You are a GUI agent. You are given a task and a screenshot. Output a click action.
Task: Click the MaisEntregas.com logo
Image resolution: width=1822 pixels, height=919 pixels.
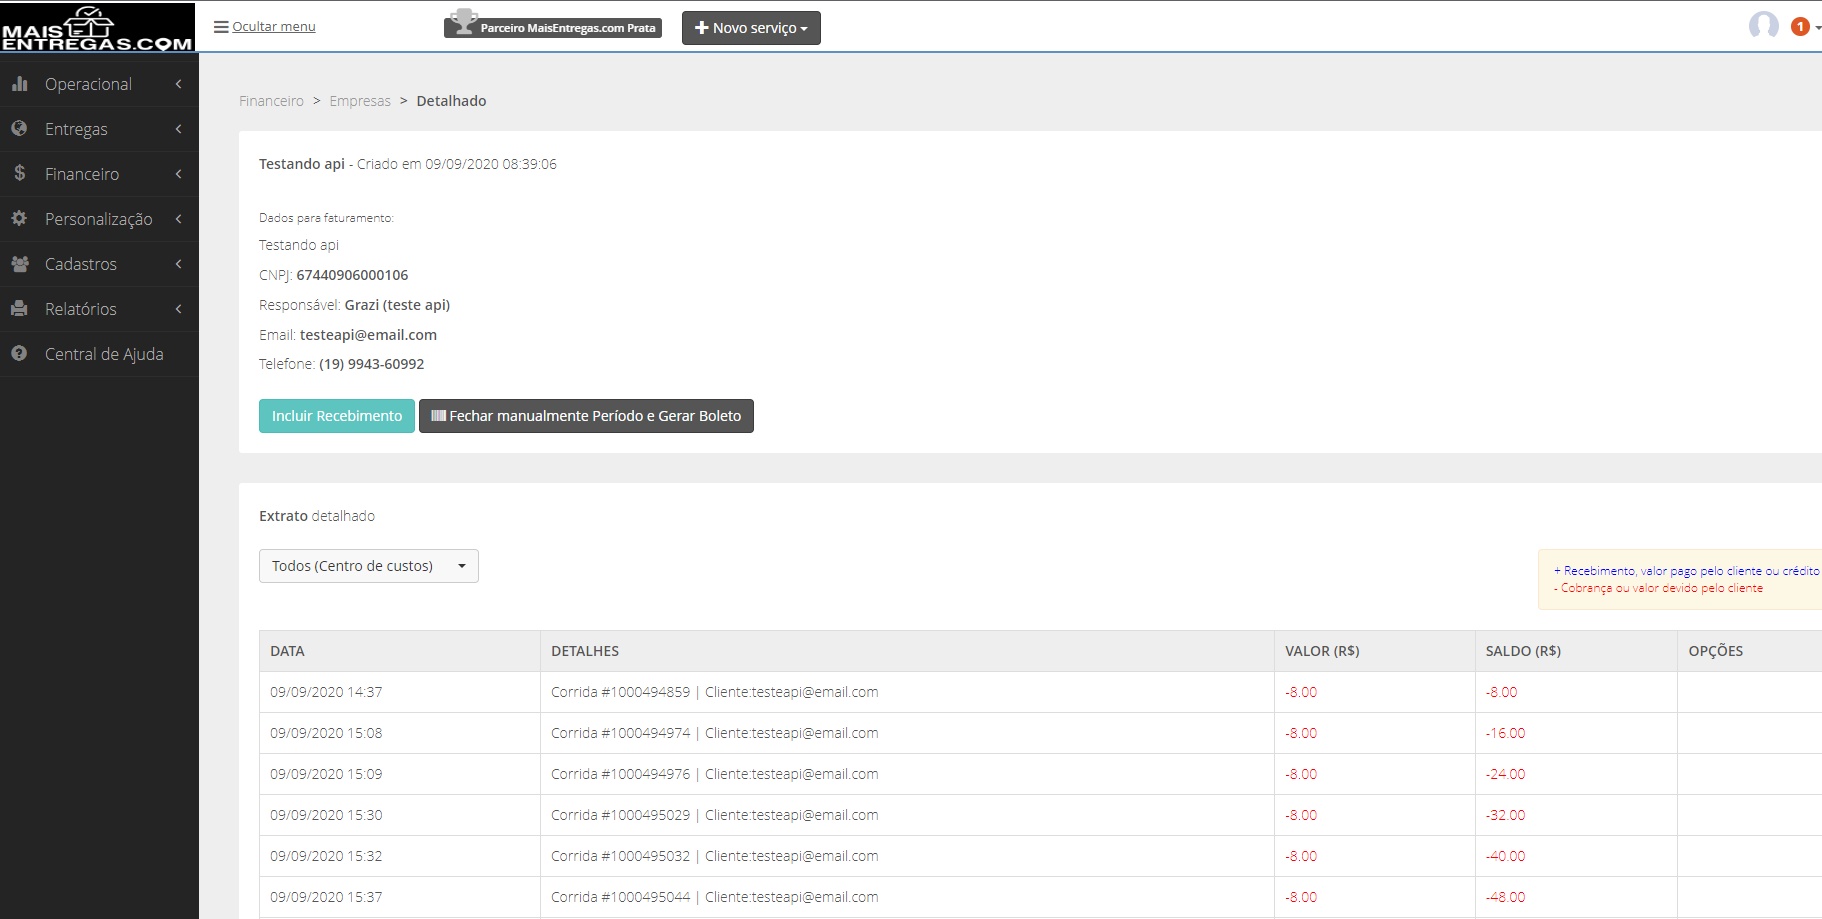[x=97, y=28]
